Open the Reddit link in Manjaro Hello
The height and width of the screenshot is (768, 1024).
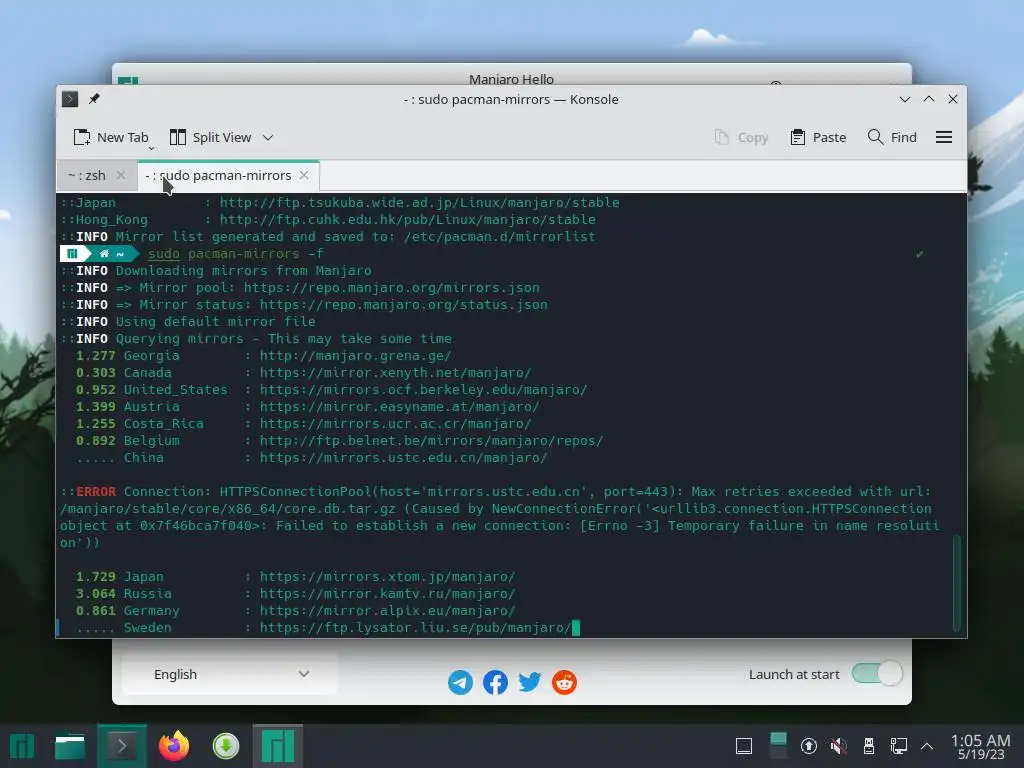[x=564, y=682]
